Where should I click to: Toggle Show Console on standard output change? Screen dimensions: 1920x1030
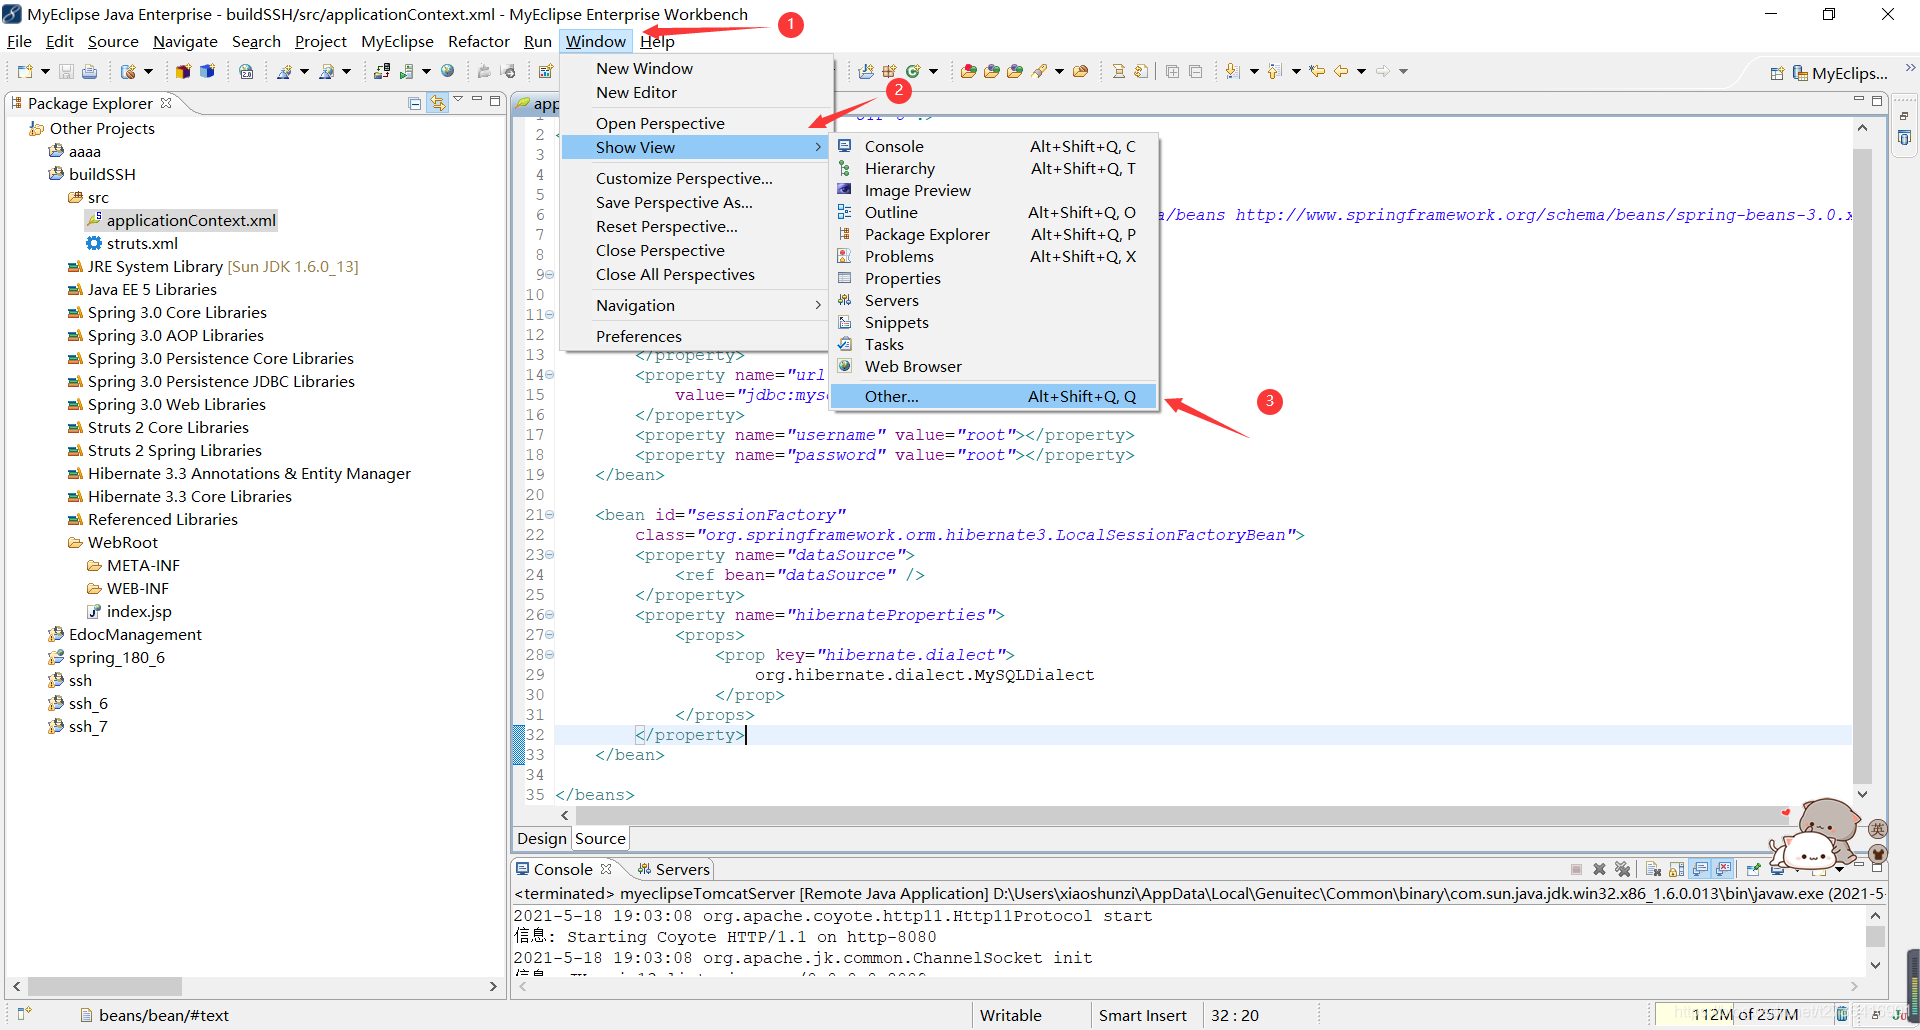pos(1700,869)
